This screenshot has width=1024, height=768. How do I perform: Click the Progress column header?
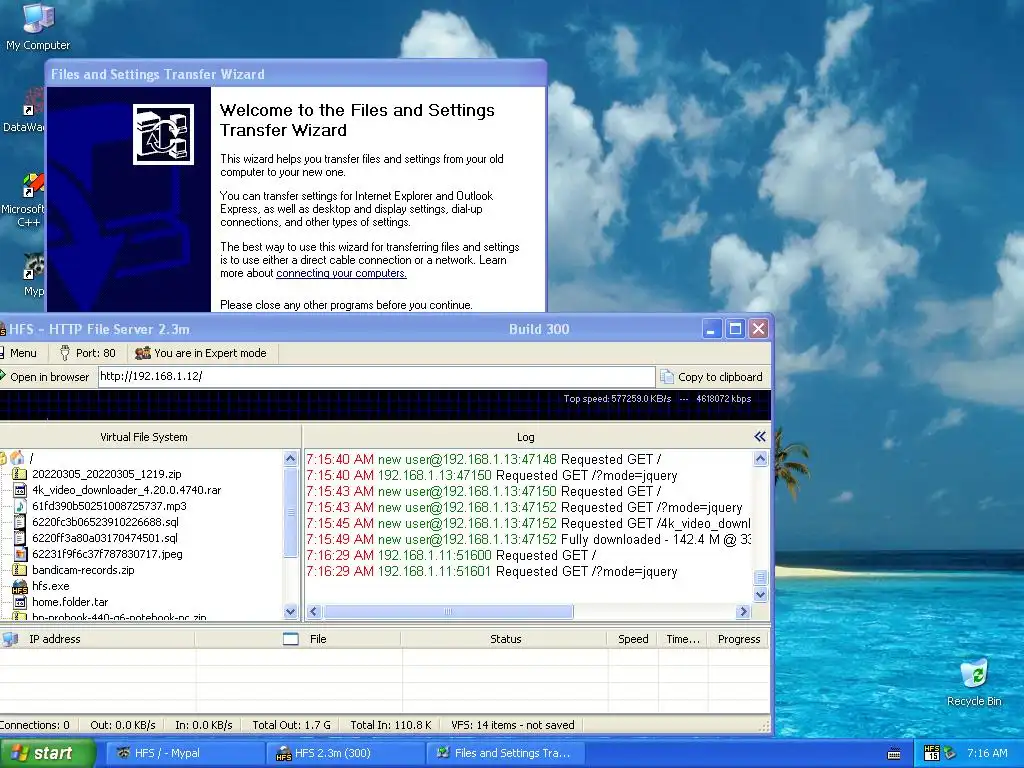click(739, 639)
